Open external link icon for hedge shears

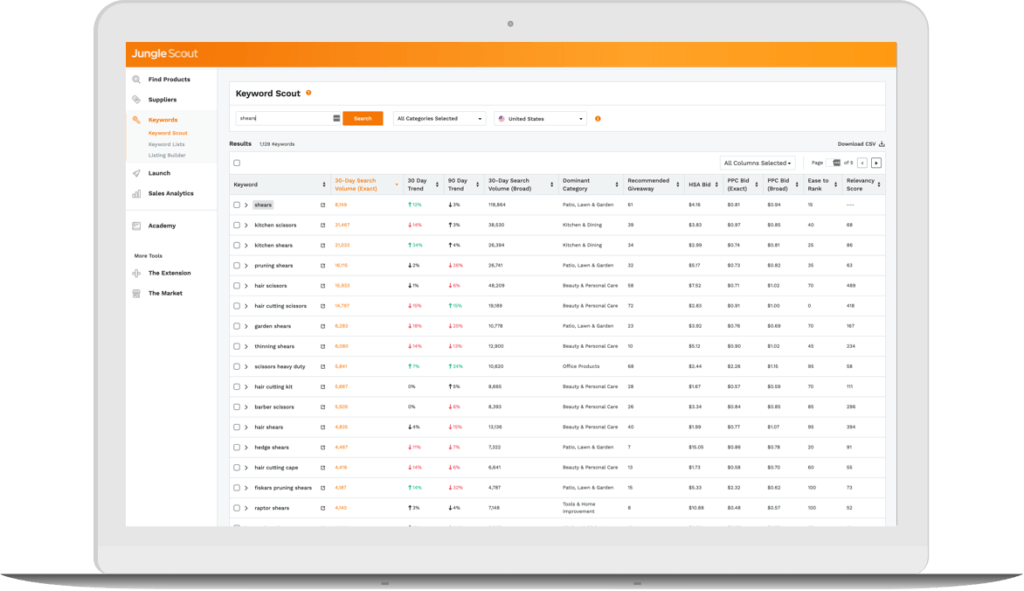[x=323, y=448]
